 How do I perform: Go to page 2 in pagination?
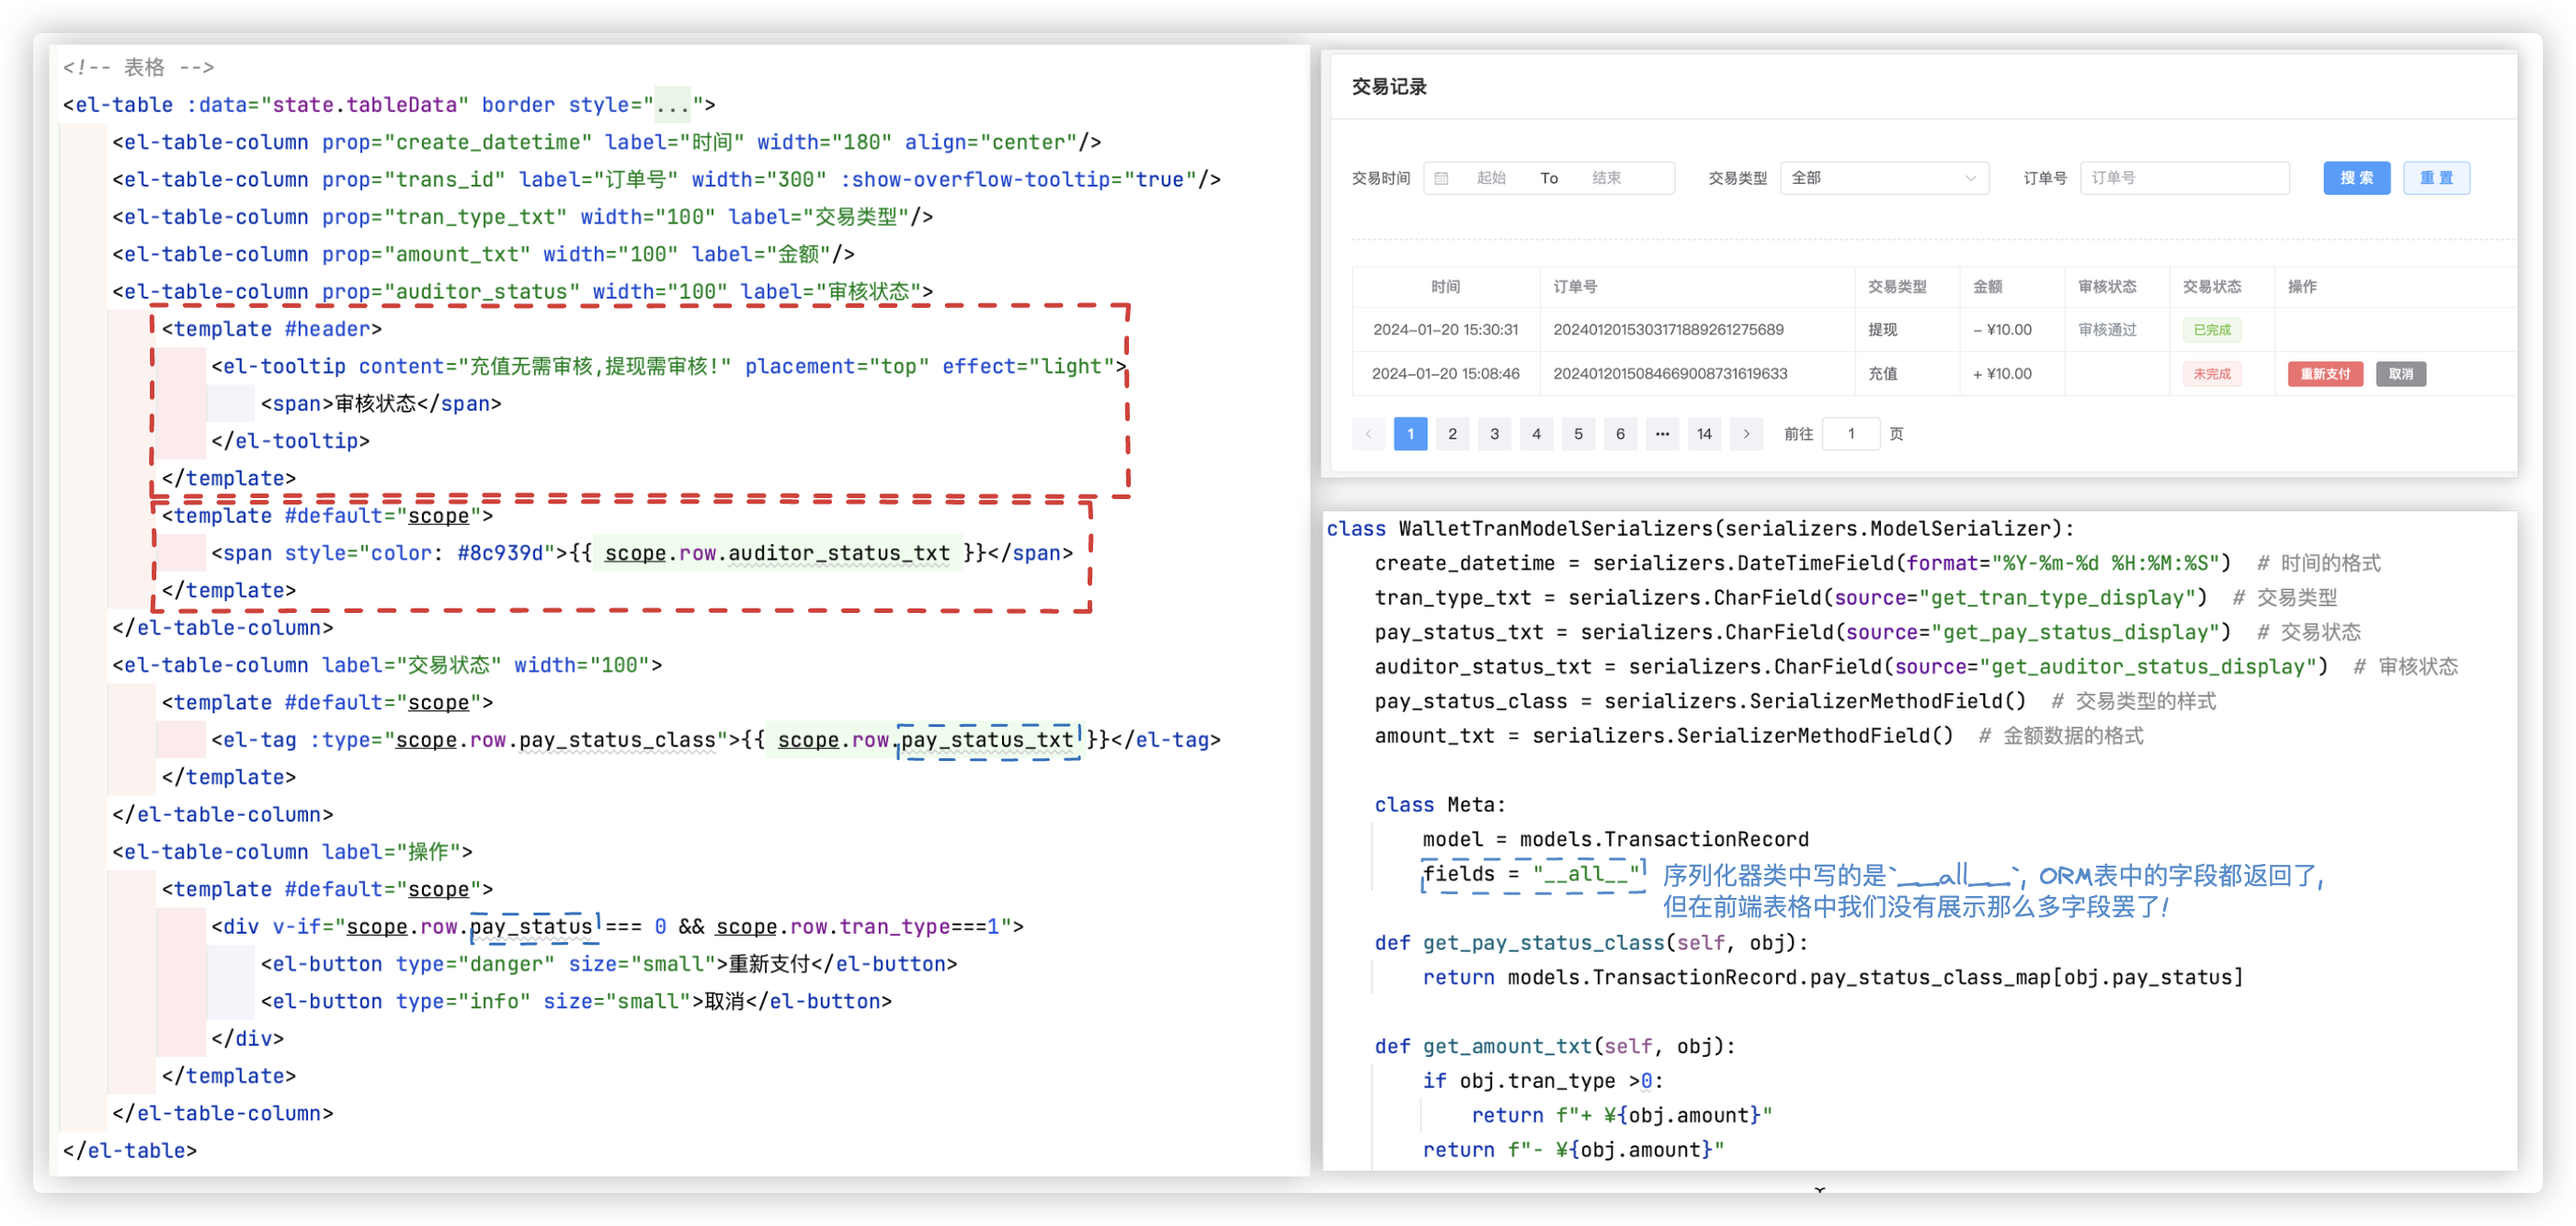point(1452,434)
